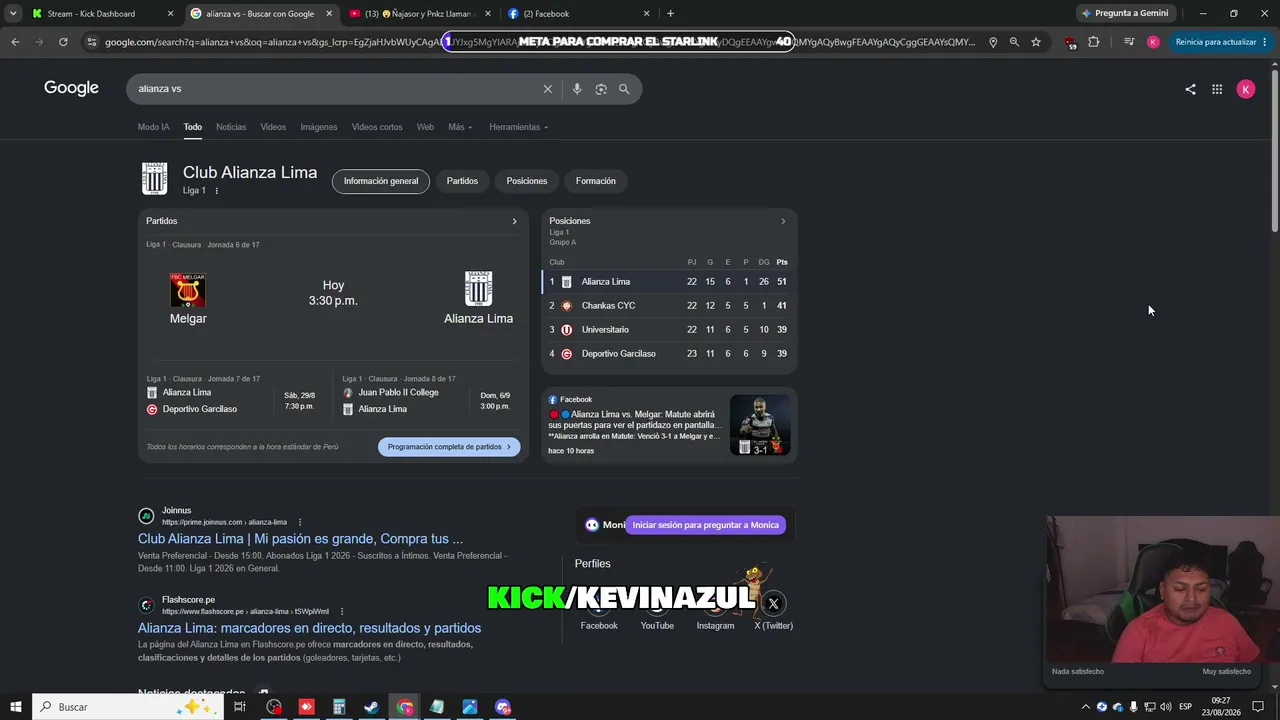Expand the Partidos panel arrow
The image size is (1280, 720).
pyautogui.click(x=514, y=221)
